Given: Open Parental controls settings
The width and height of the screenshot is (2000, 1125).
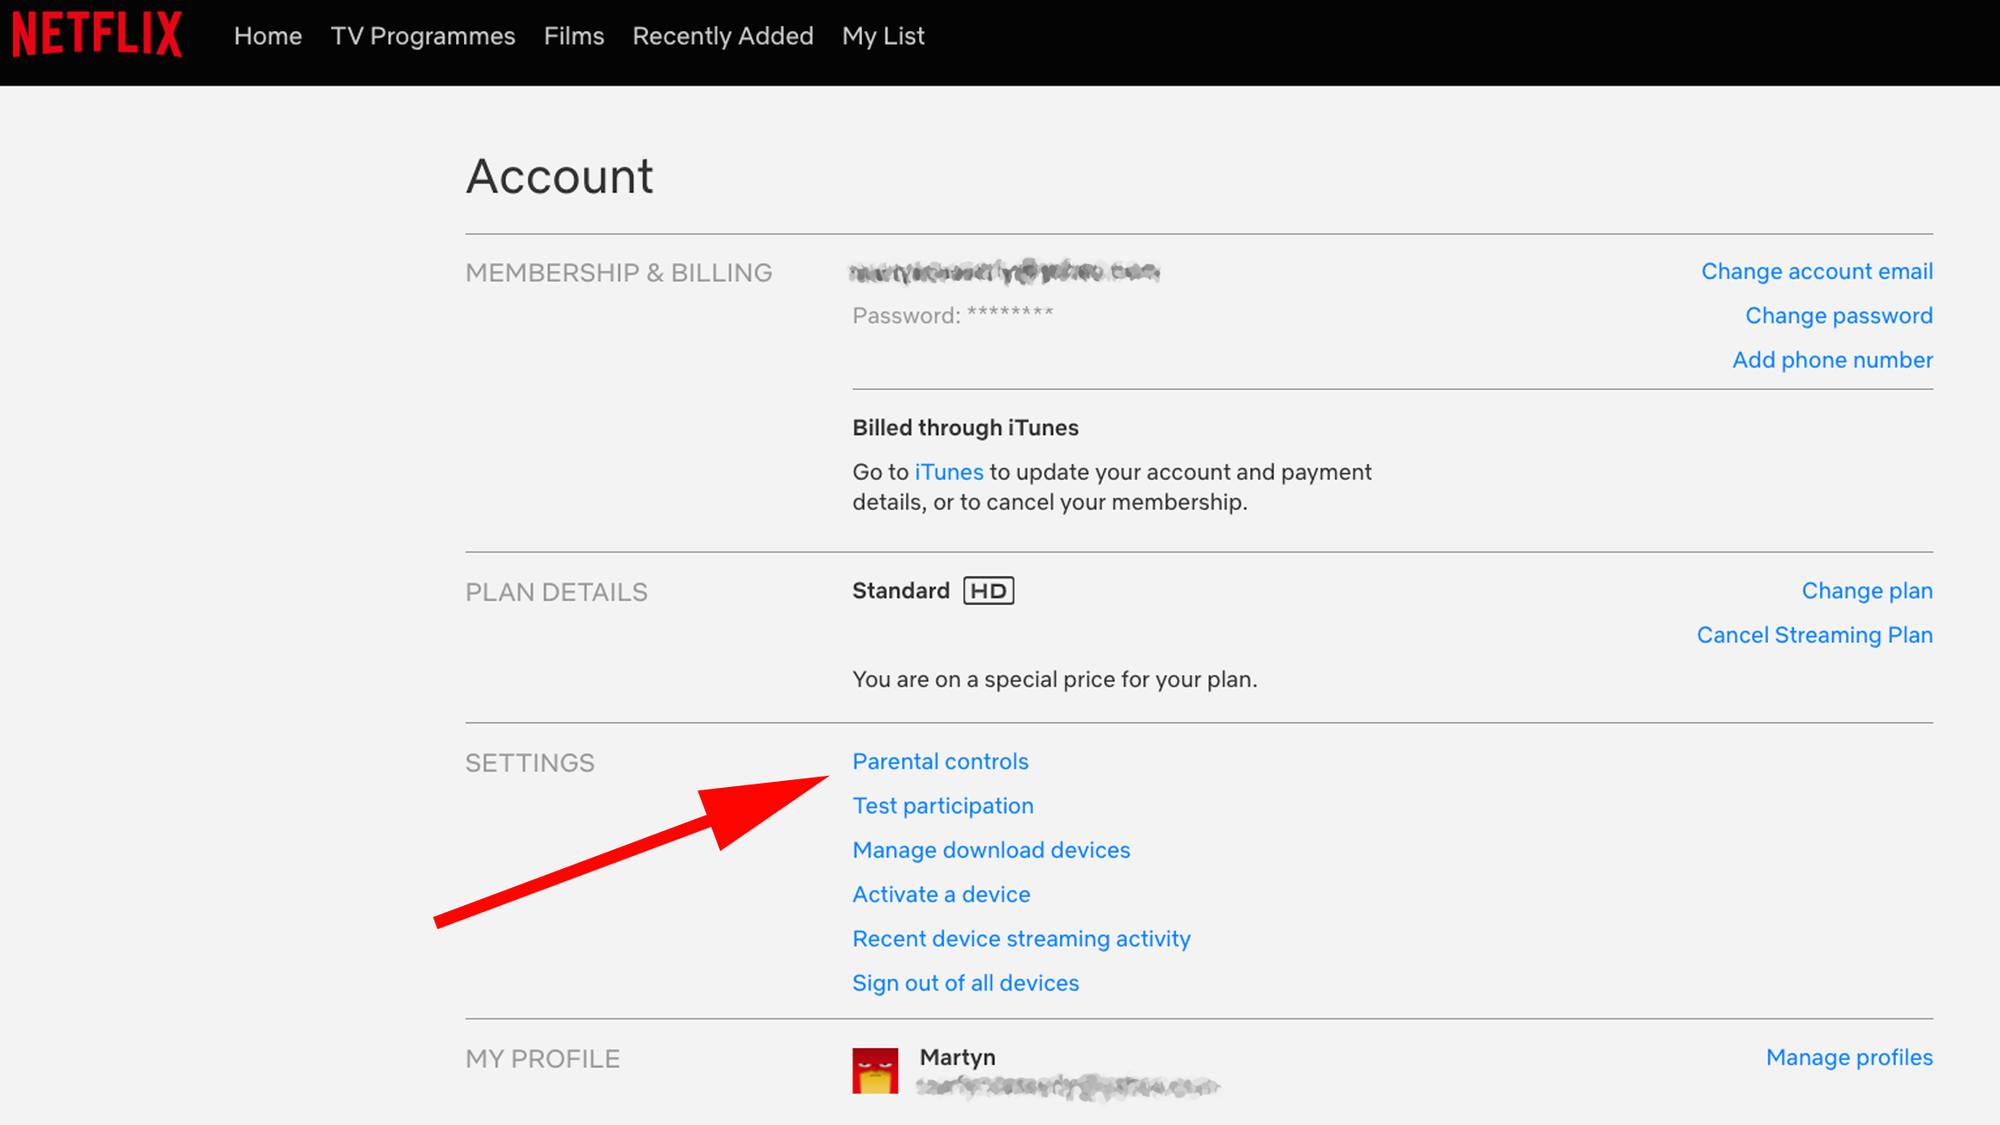Looking at the screenshot, I should click(x=940, y=762).
